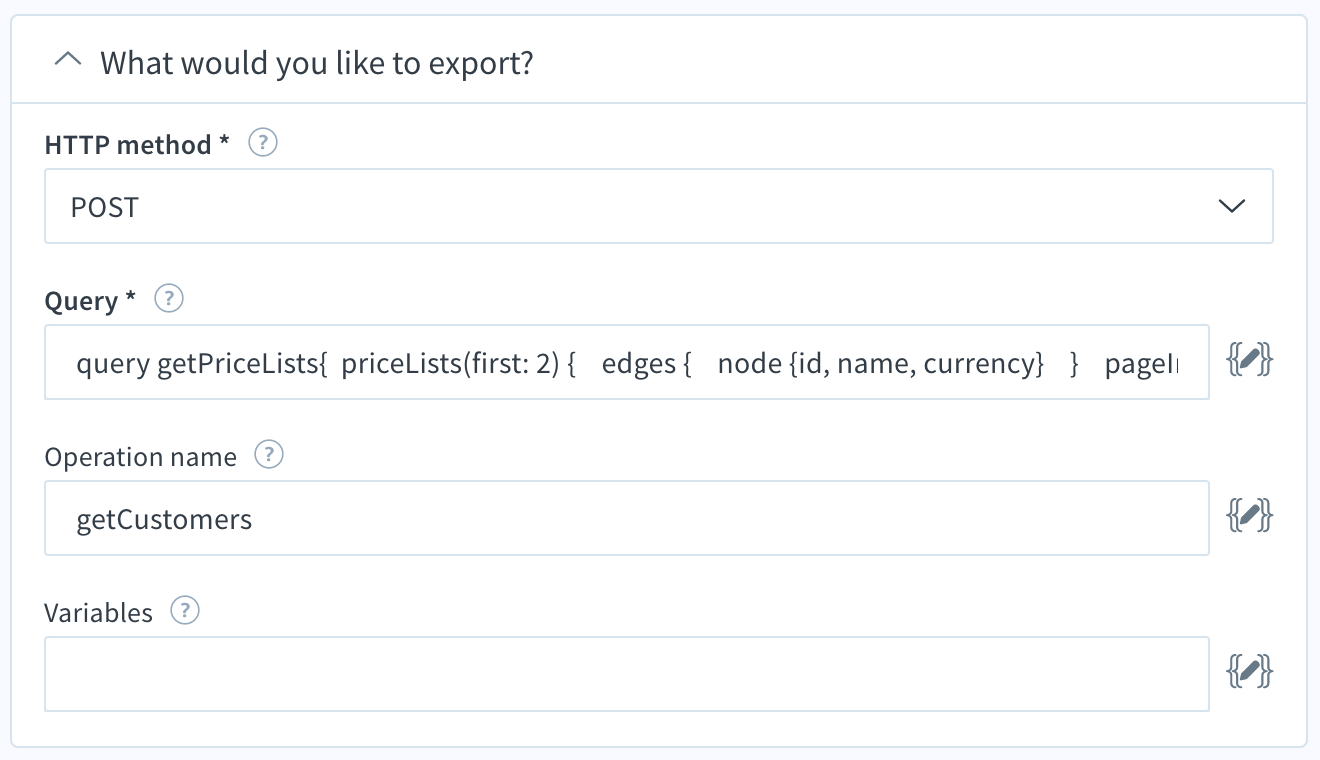Click the "Query *" field label

pyautogui.click(x=91, y=301)
